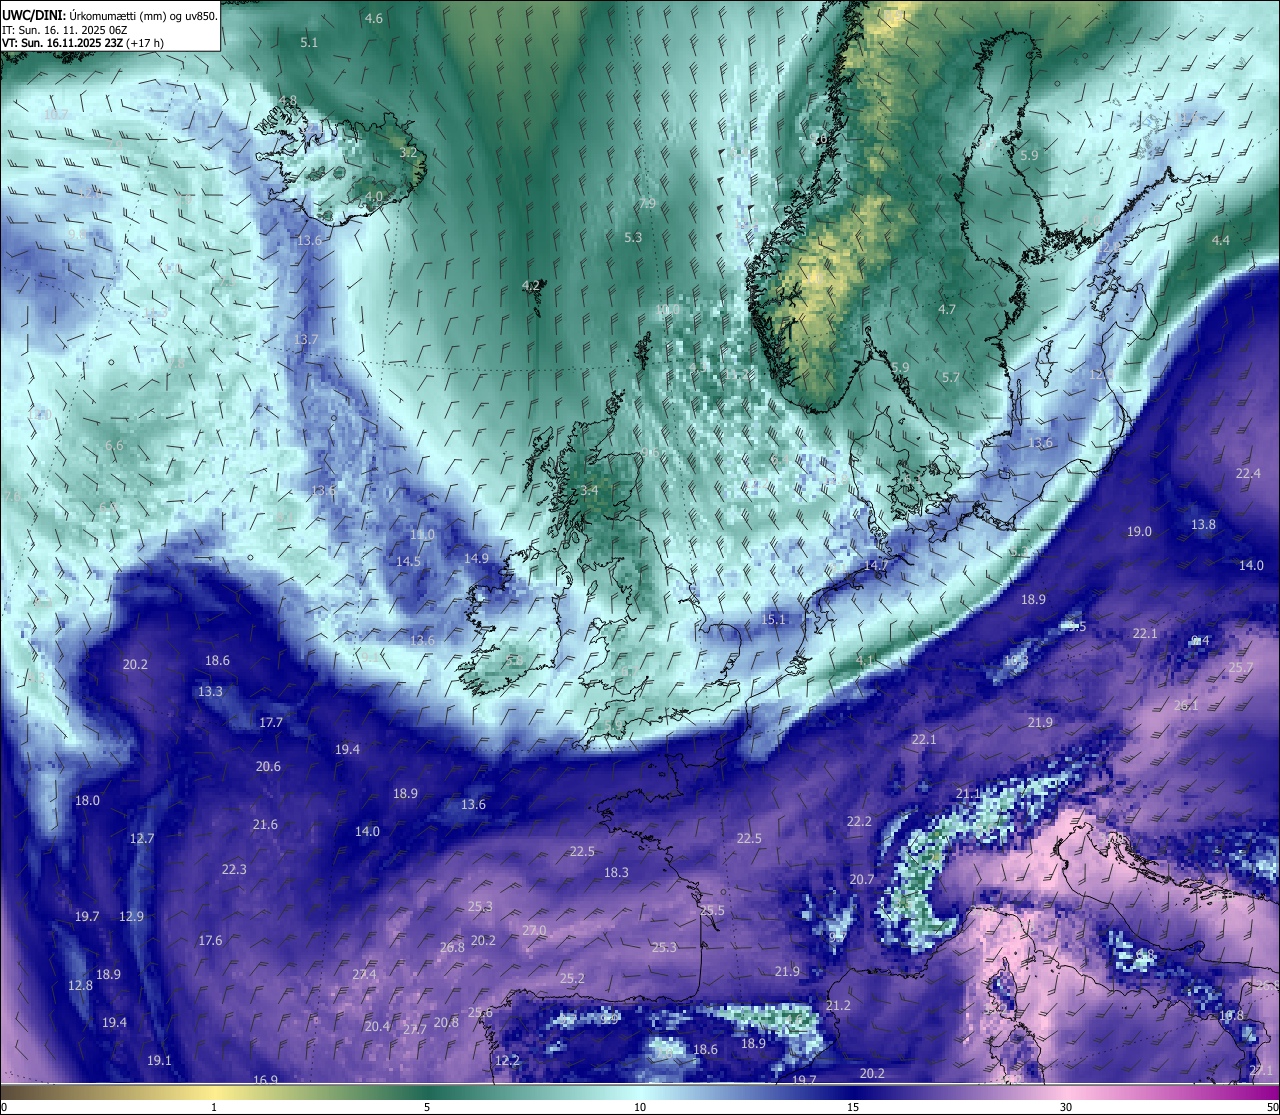Click the 27.0 map value
The width and height of the screenshot is (1280, 1115).
(534, 931)
